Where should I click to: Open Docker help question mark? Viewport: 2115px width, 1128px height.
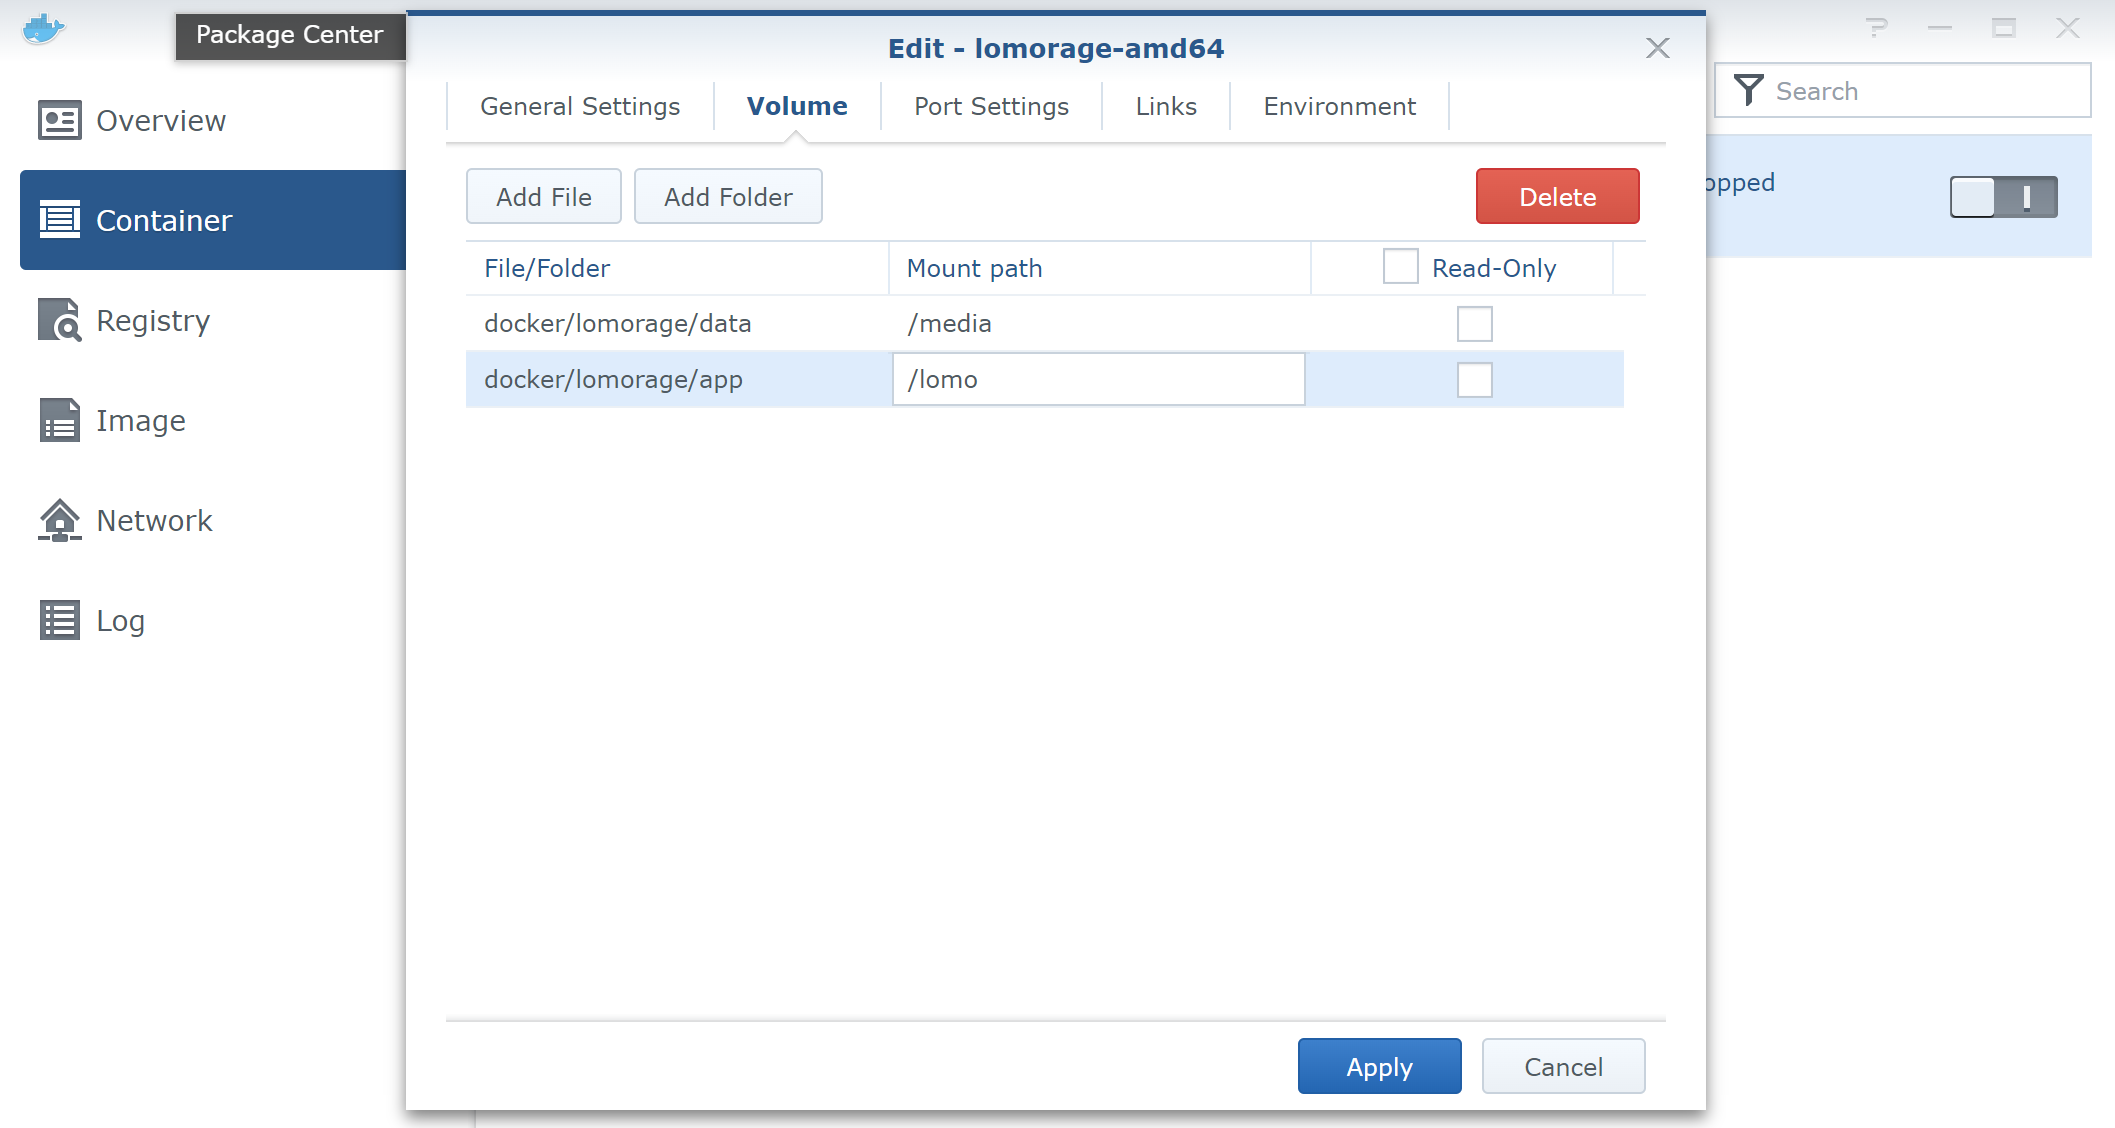pyautogui.click(x=1877, y=28)
